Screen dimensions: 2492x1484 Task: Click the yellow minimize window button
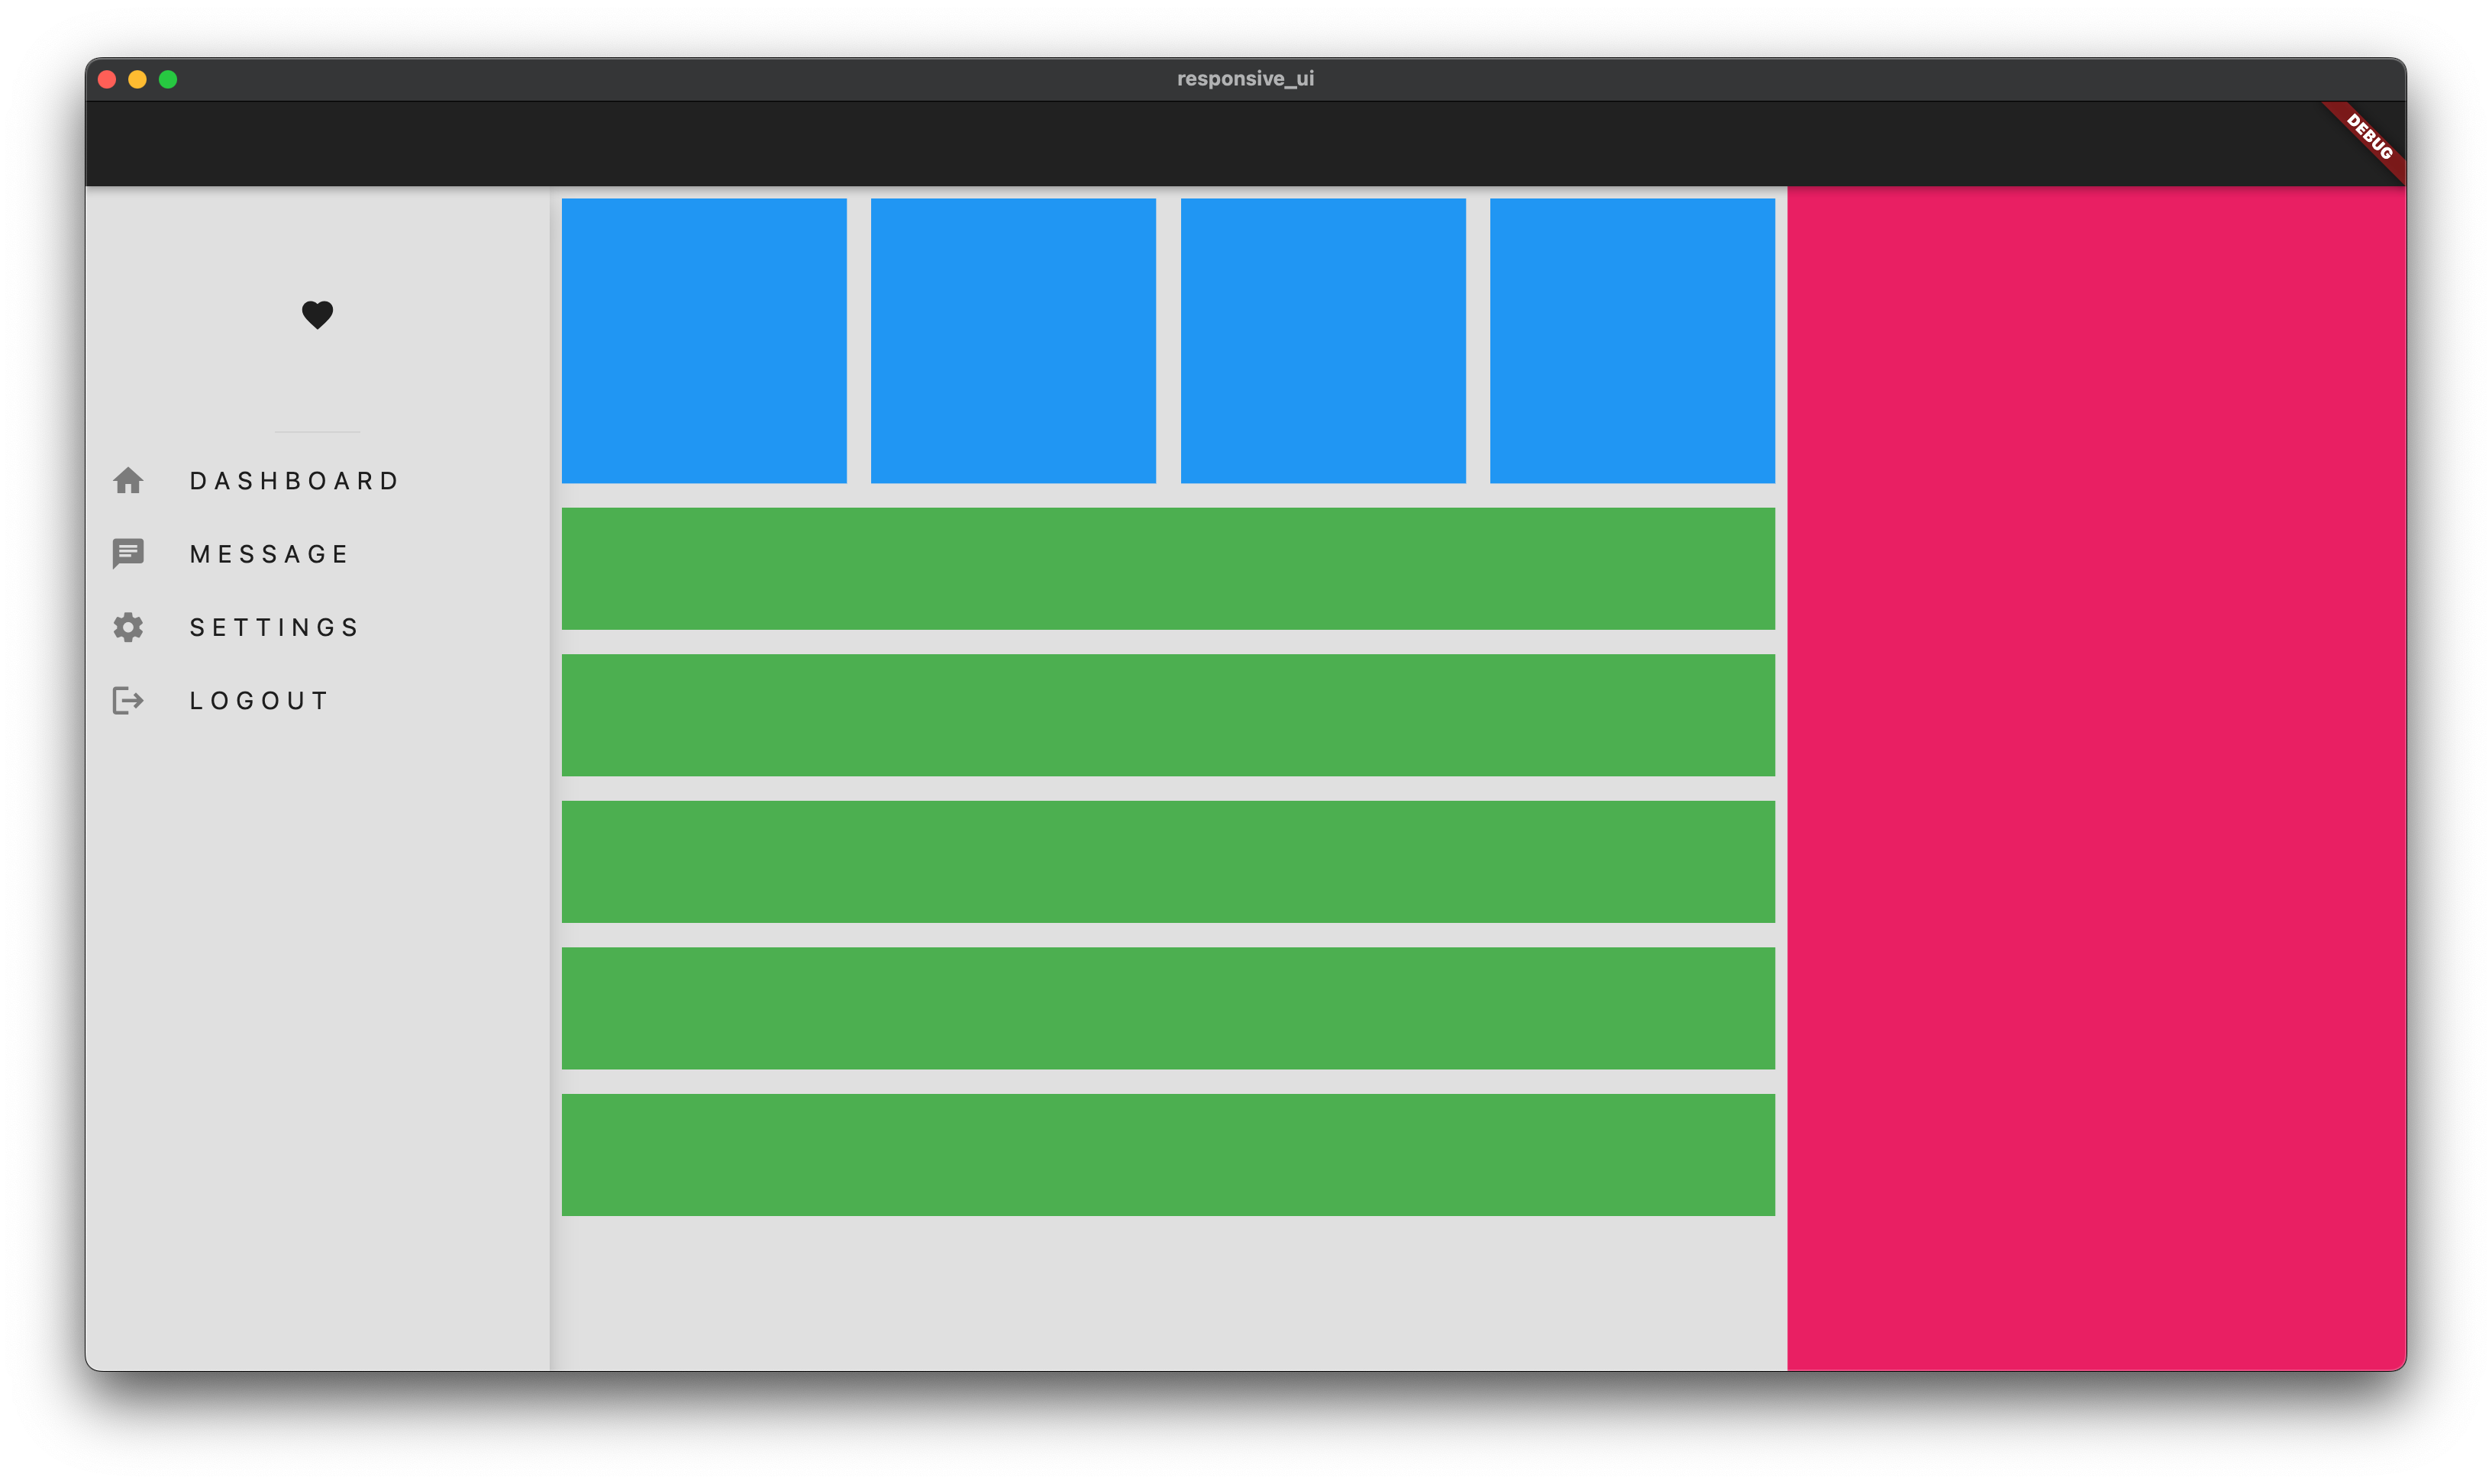(138, 79)
